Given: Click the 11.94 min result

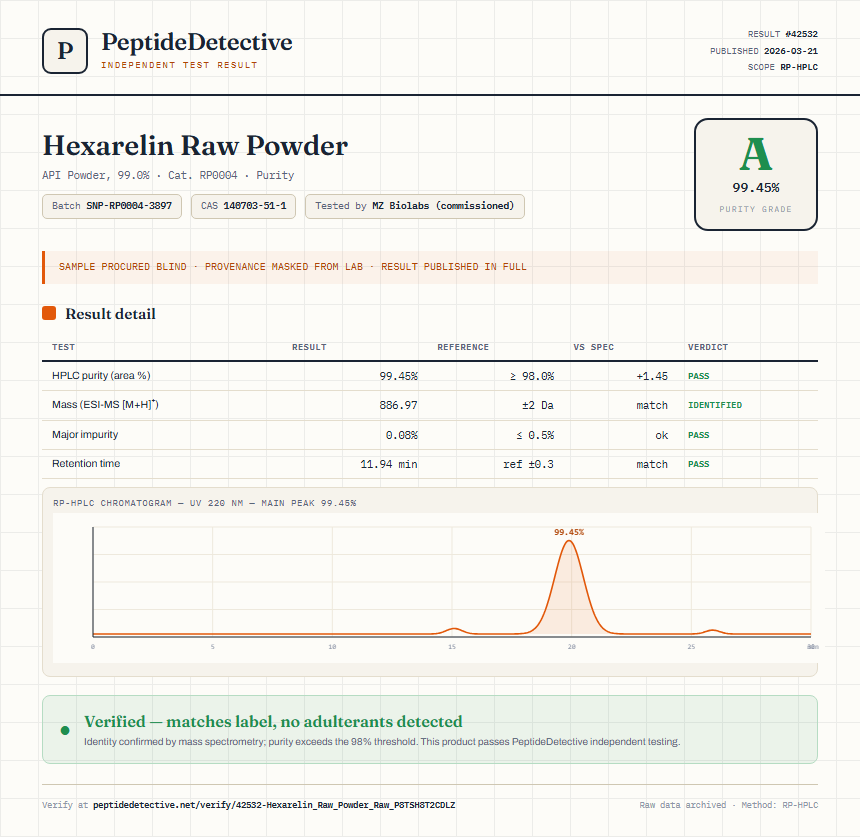Looking at the screenshot, I should coord(389,465).
